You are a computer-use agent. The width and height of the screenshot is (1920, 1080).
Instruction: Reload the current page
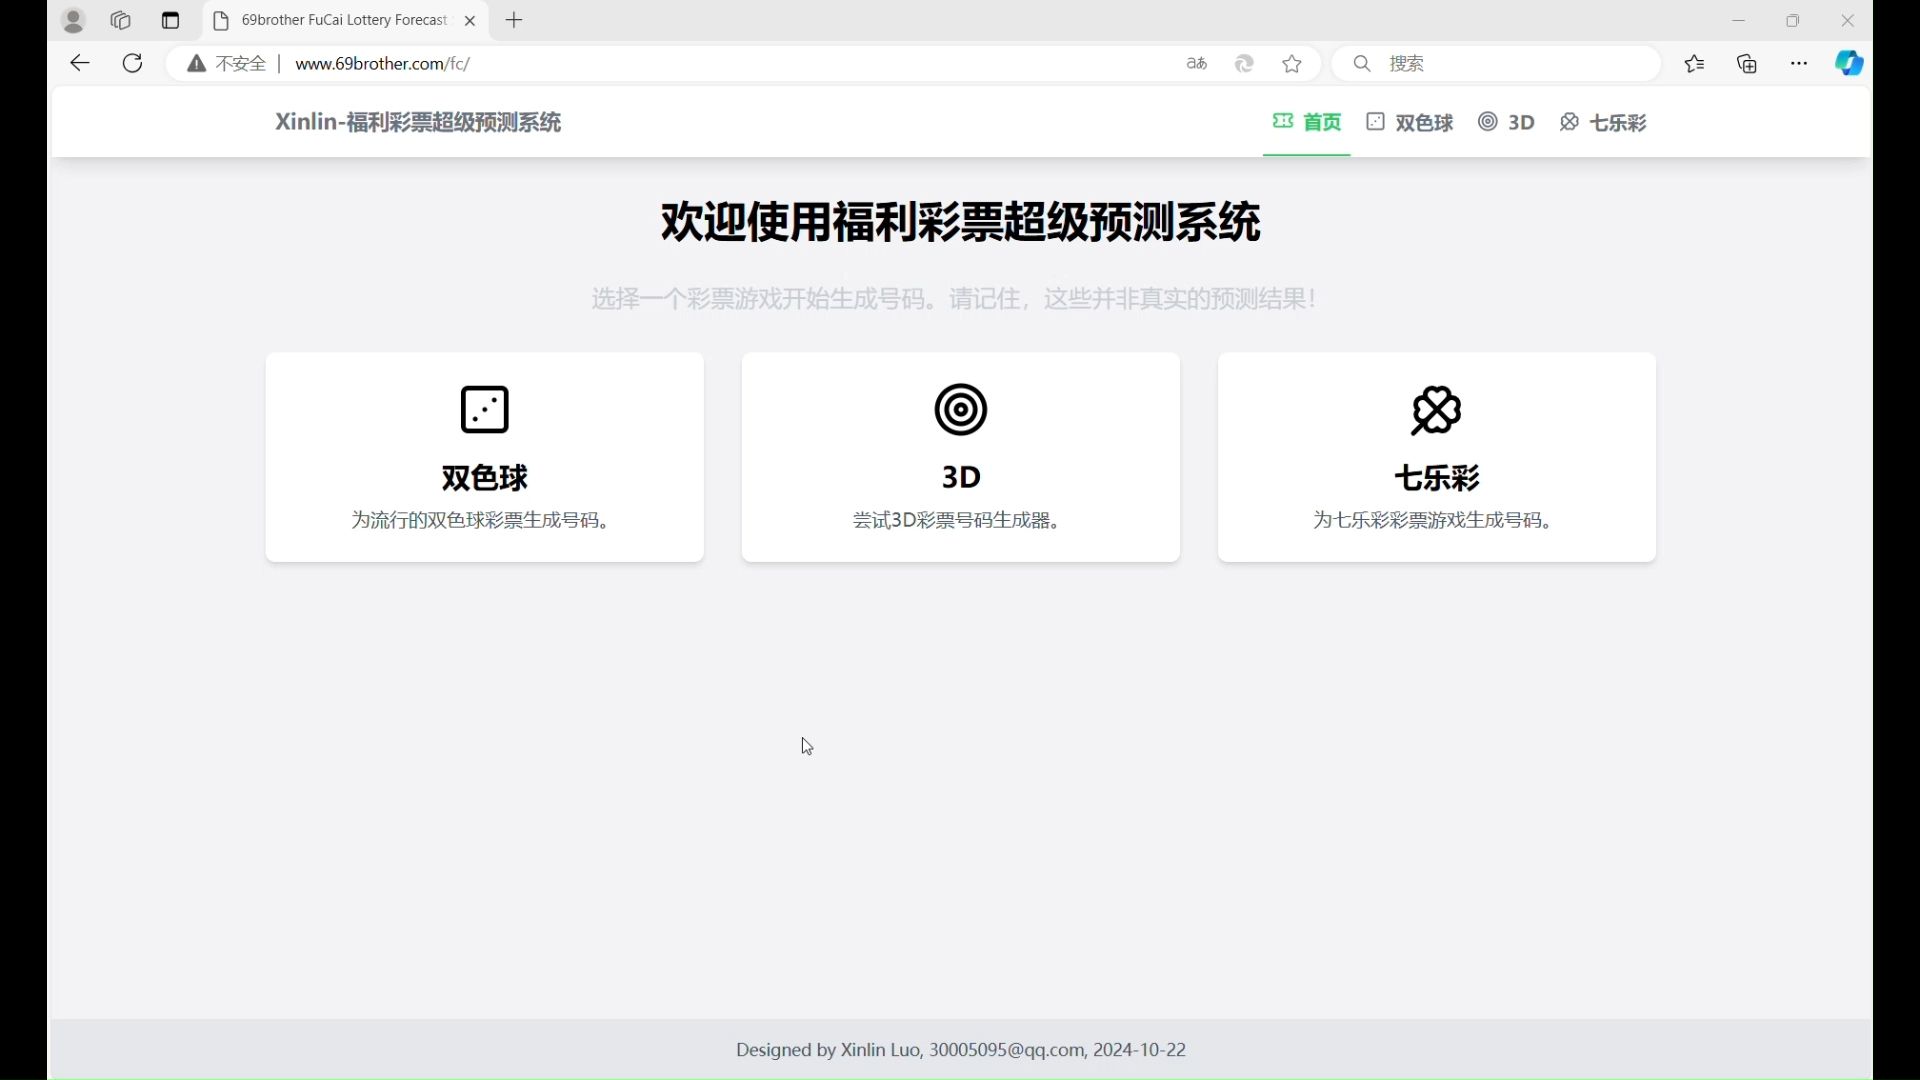pyautogui.click(x=132, y=63)
